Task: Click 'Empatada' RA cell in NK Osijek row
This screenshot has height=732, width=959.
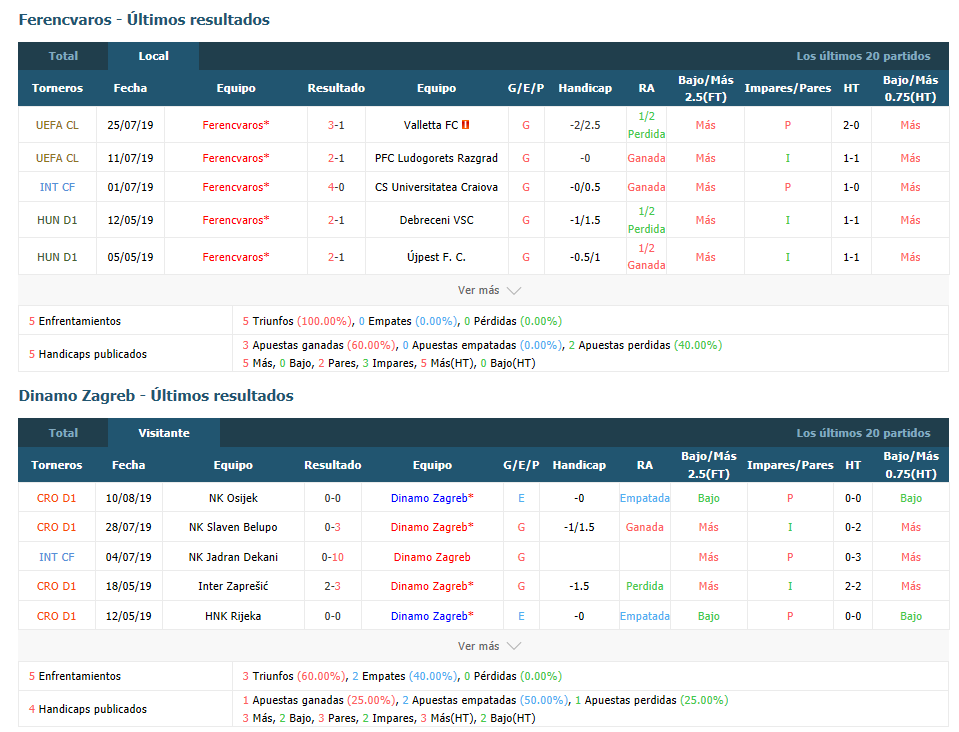Action: point(645,498)
